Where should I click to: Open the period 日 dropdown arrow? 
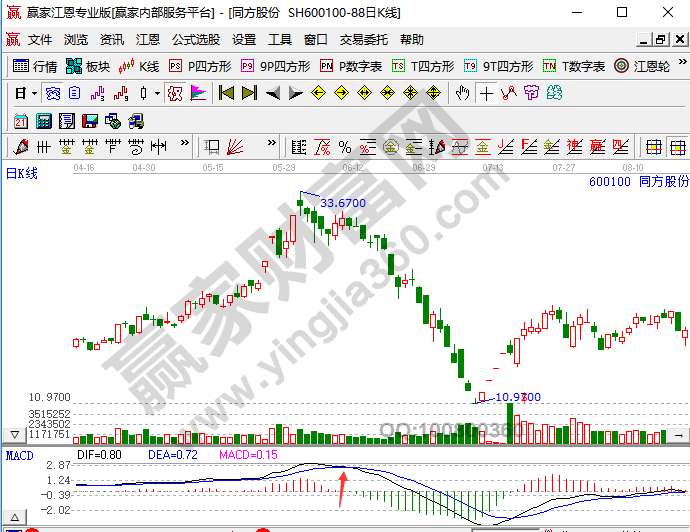pos(34,93)
